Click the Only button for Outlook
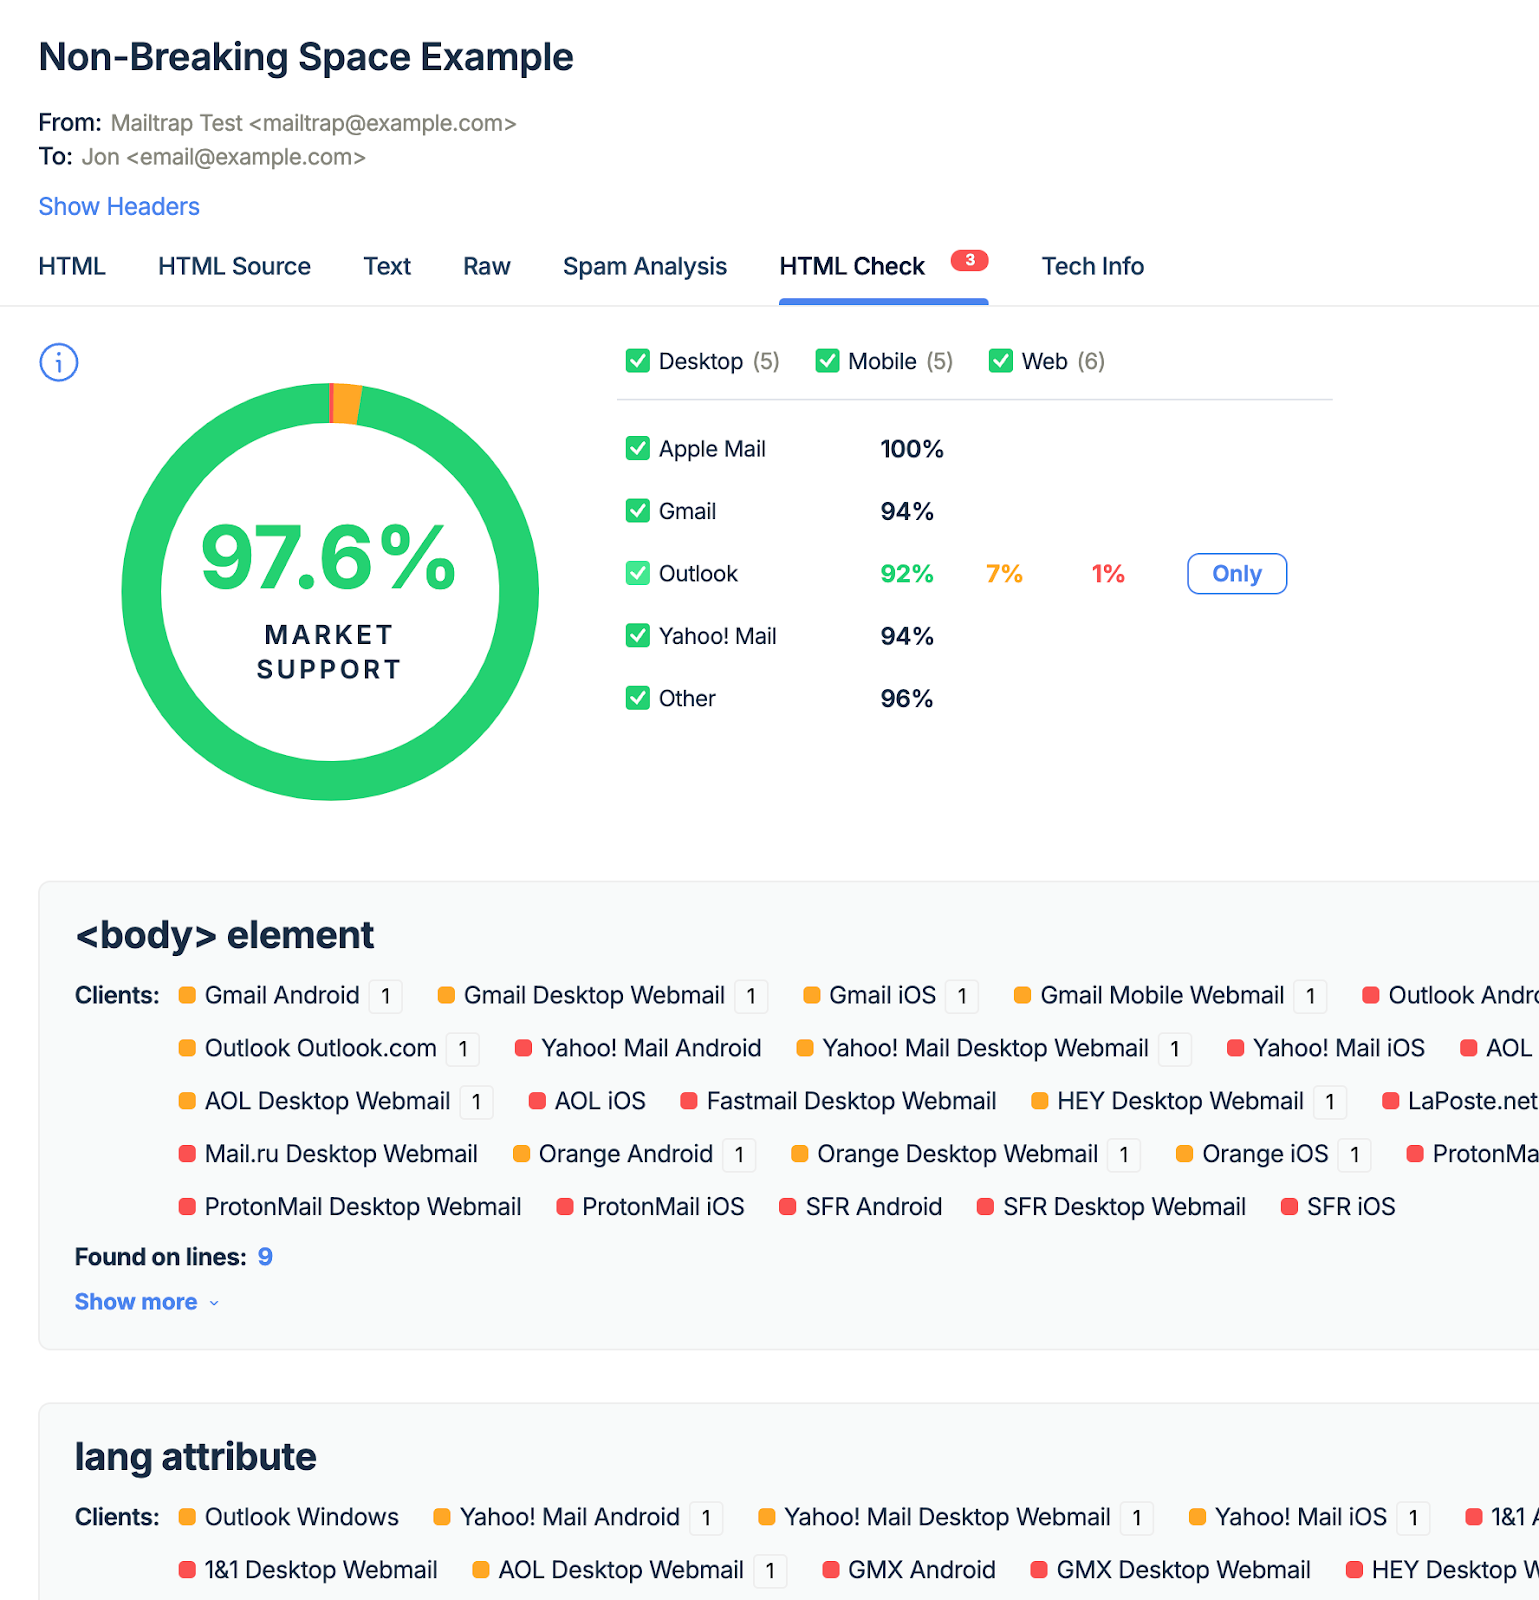The height and width of the screenshot is (1600, 1539). 1236,574
